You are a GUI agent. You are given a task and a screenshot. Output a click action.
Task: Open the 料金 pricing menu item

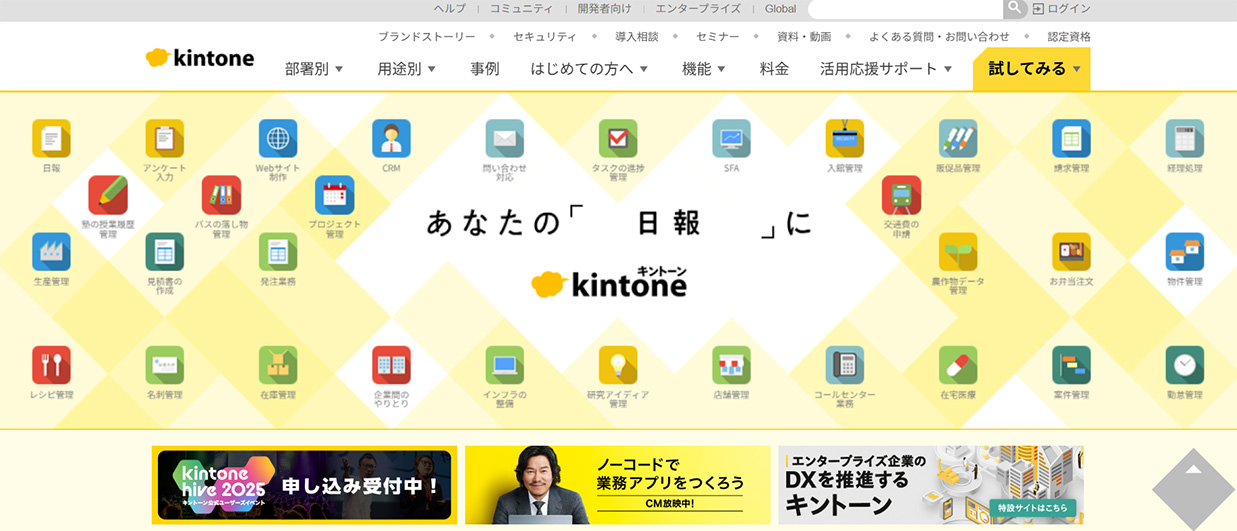pyautogui.click(x=774, y=69)
